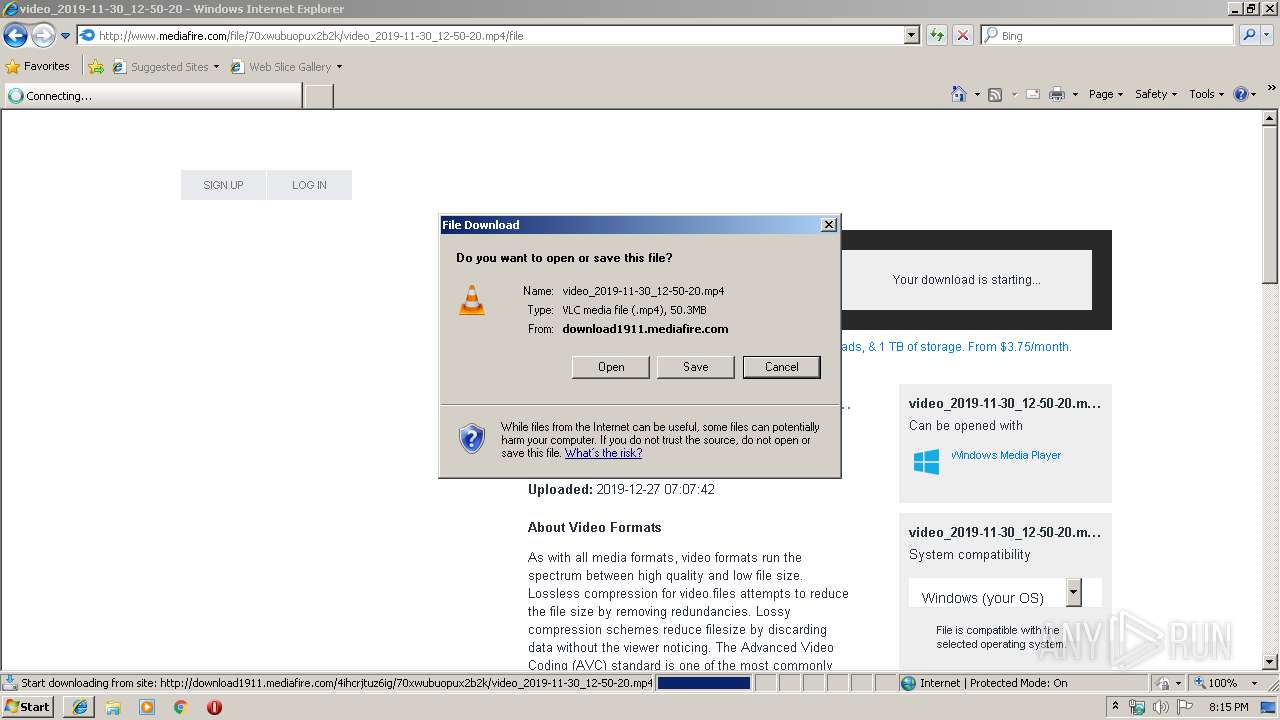
Task: Show more command bar items chevron
Action: click(1272, 89)
